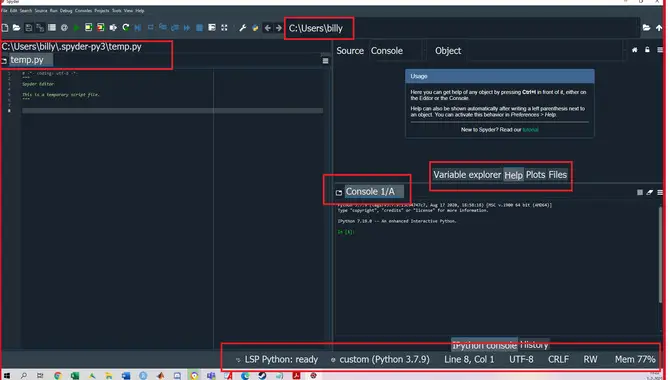Switch to the History tab
The width and height of the screenshot is (670, 380).
click(x=534, y=345)
